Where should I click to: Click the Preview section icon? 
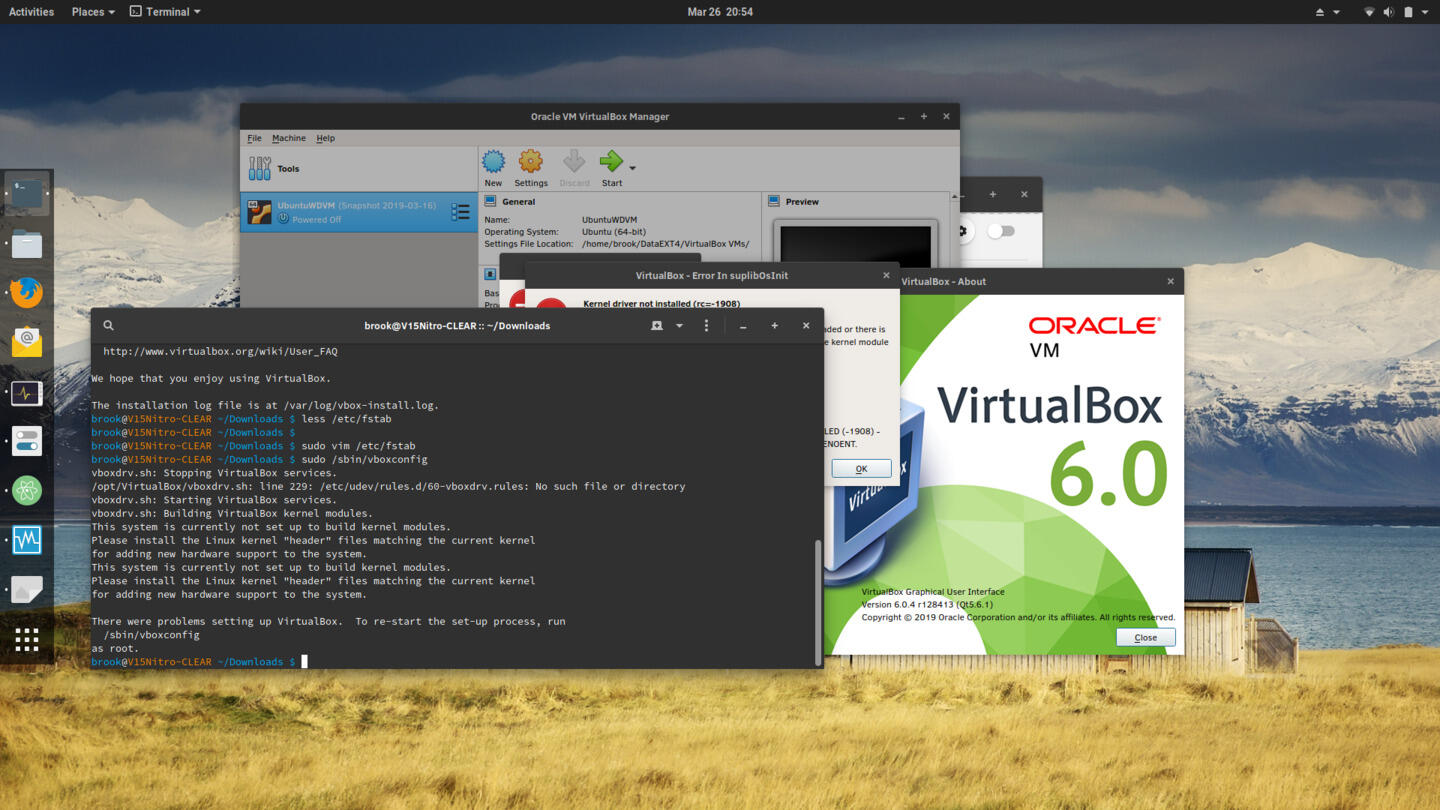[x=773, y=201]
